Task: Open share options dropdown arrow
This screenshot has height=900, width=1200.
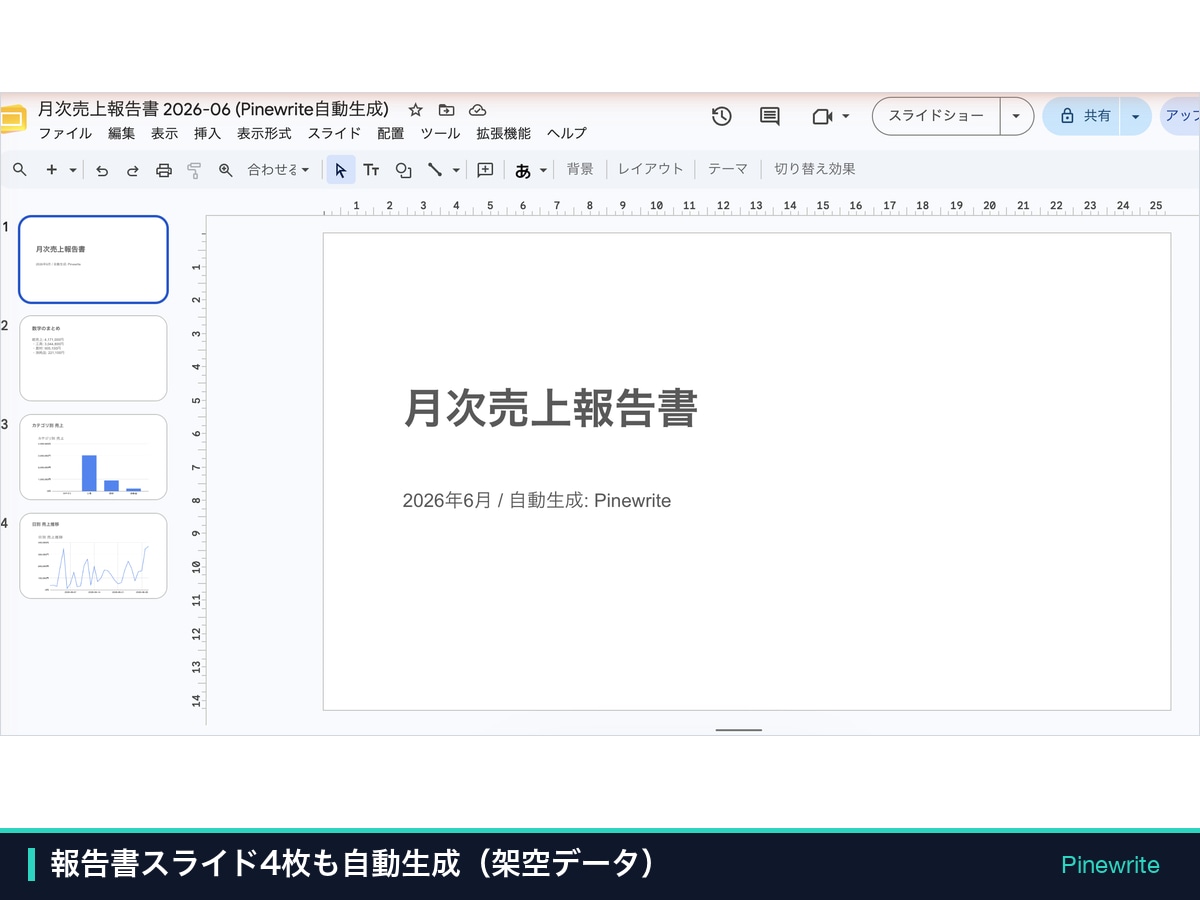Action: pyautogui.click(x=1135, y=116)
